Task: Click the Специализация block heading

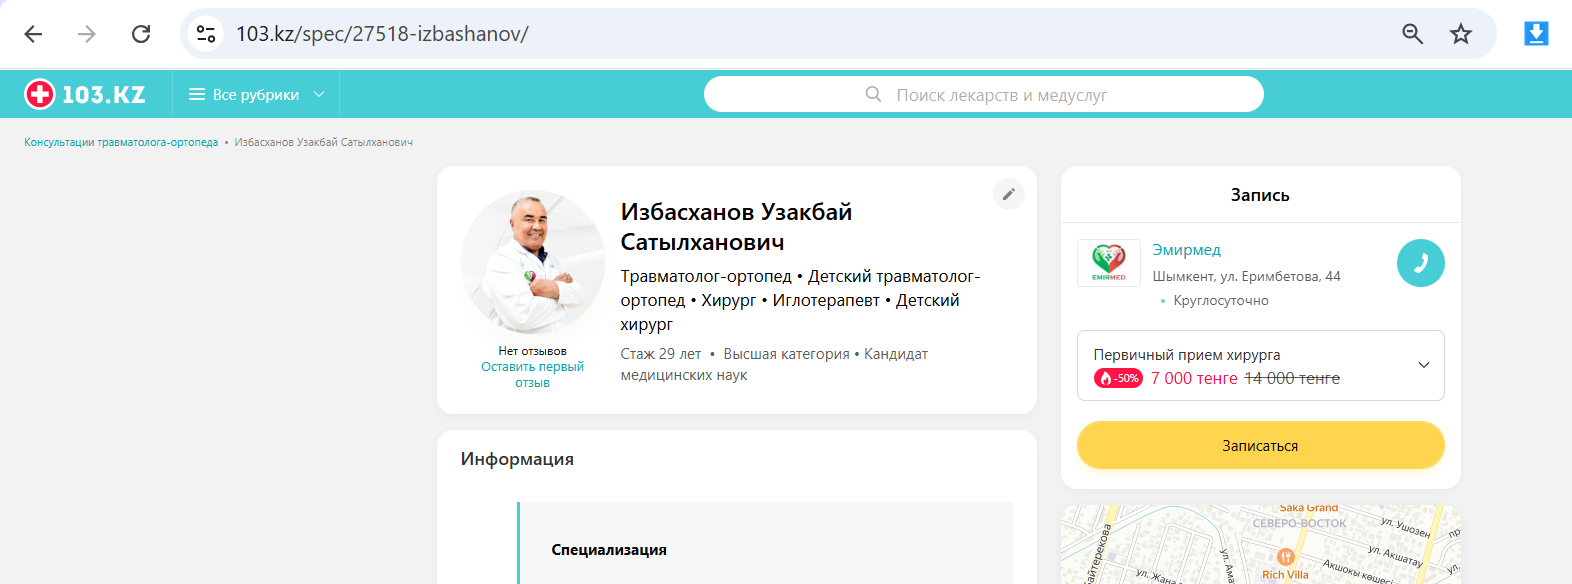Action: [609, 550]
